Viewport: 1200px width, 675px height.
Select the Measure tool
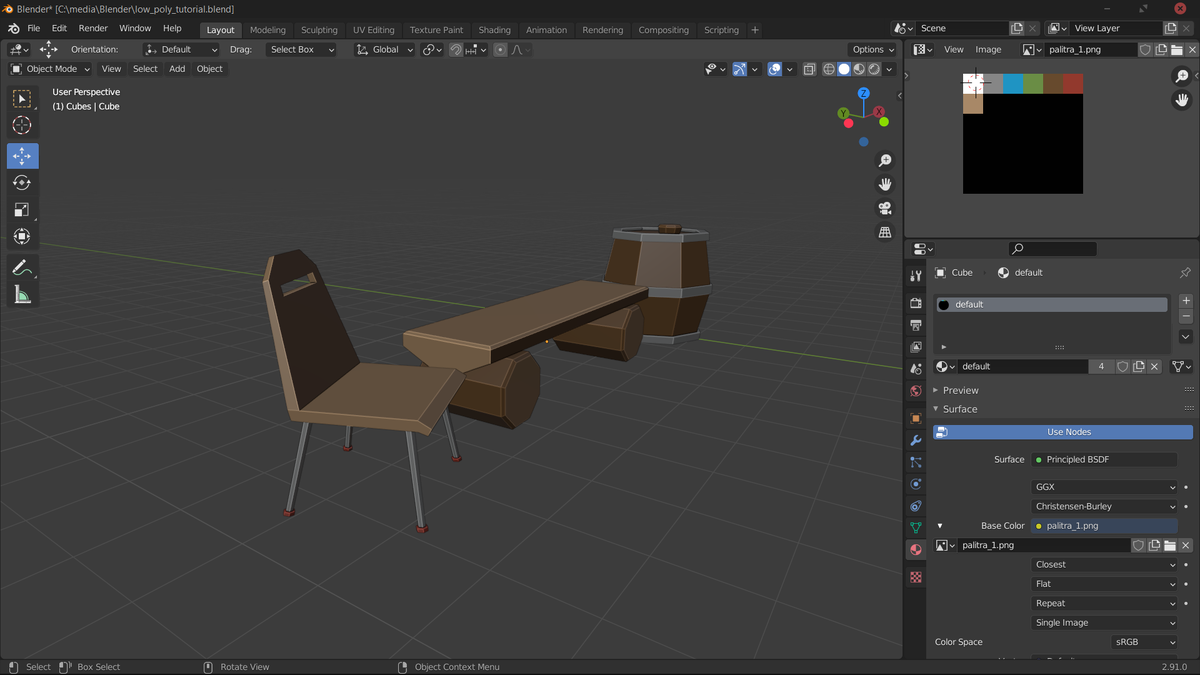(x=22, y=295)
